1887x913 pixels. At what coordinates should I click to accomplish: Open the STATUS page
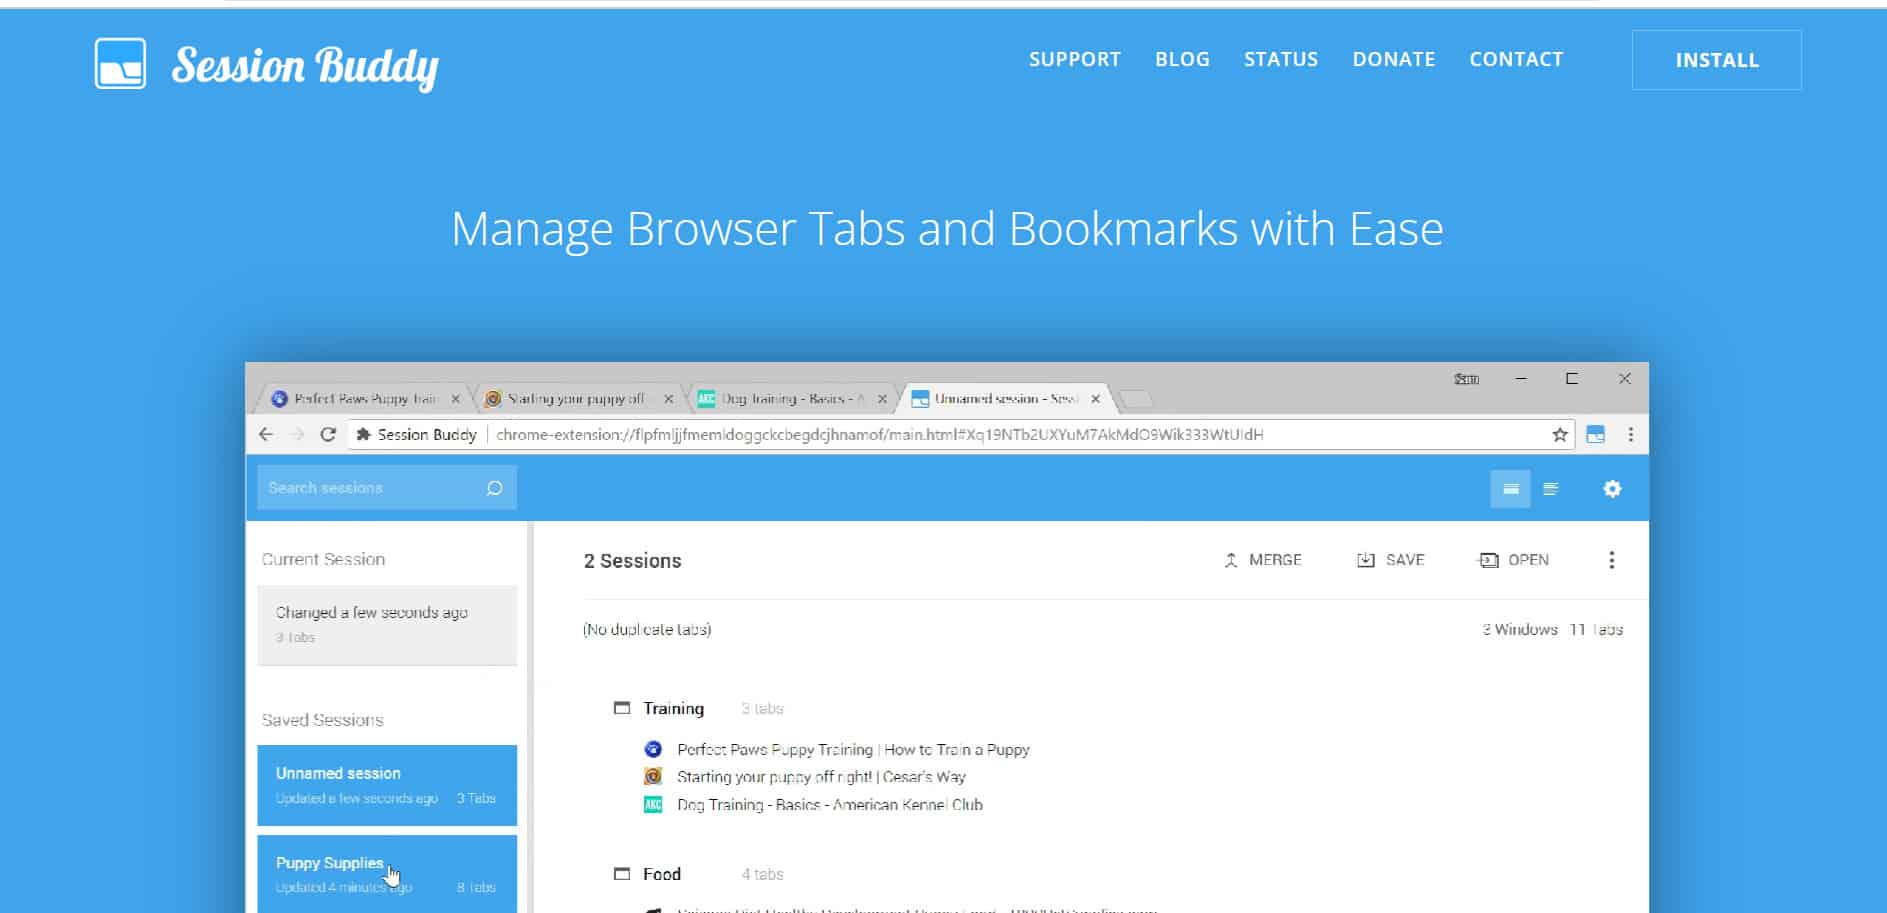[1281, 59]
